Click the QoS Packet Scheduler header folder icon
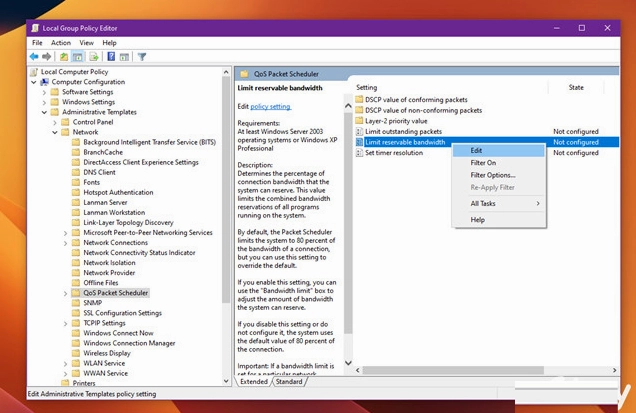Viewport: 636px width, 413px height. (244, 74)
